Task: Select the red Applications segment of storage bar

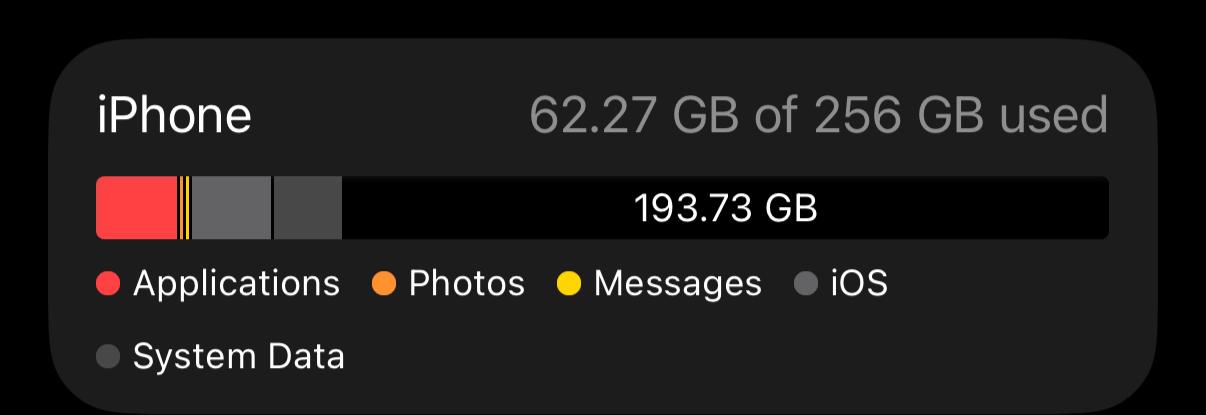Action: [x=136, y=208]
